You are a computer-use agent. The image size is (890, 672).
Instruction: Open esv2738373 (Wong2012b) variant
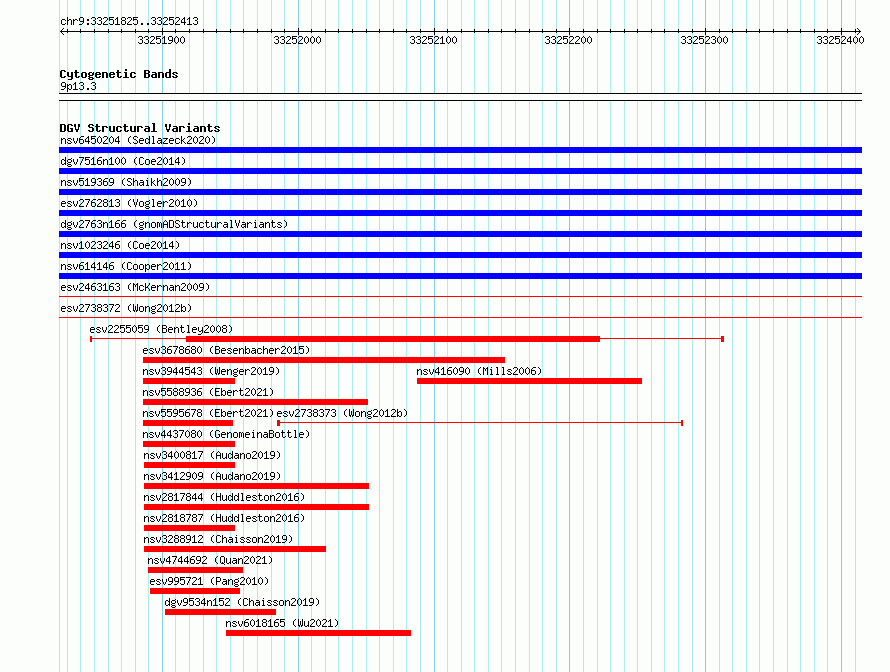pos(342,413)
